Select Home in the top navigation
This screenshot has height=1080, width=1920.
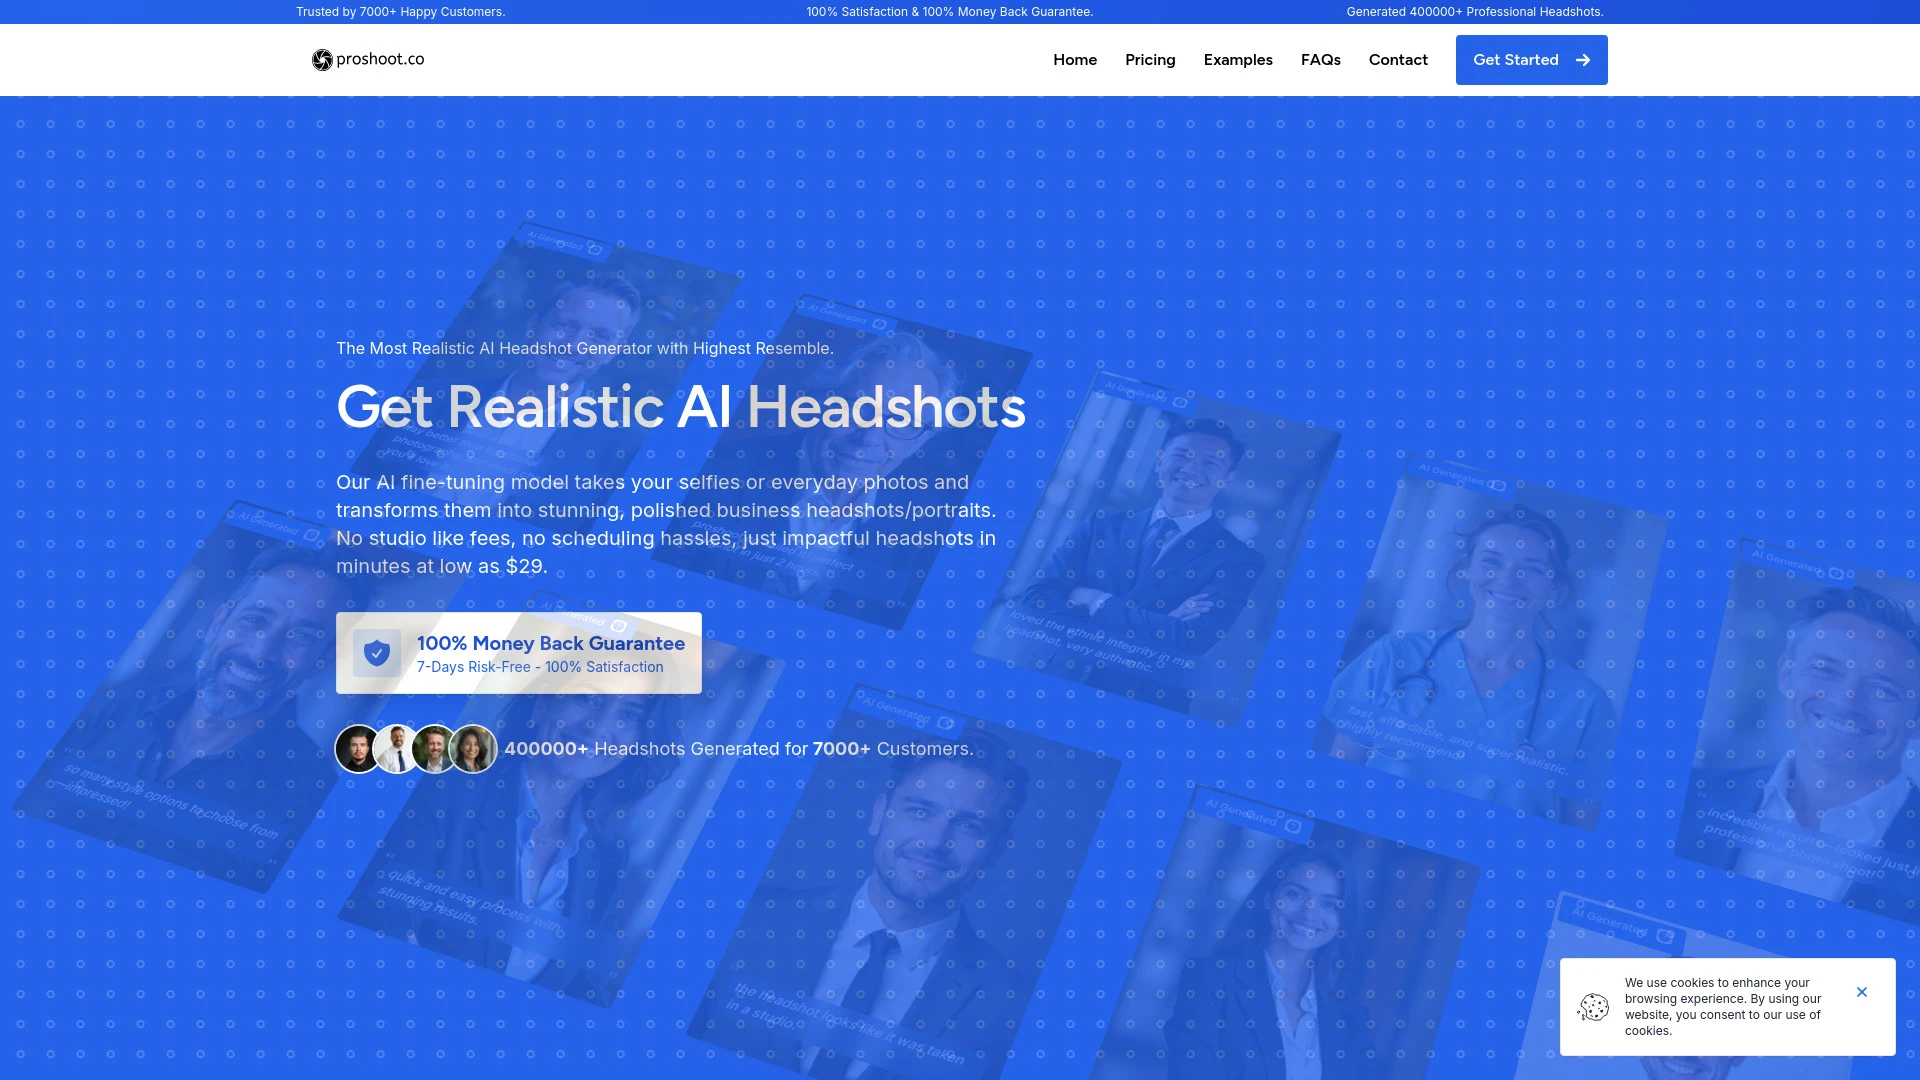[1075, 60]
